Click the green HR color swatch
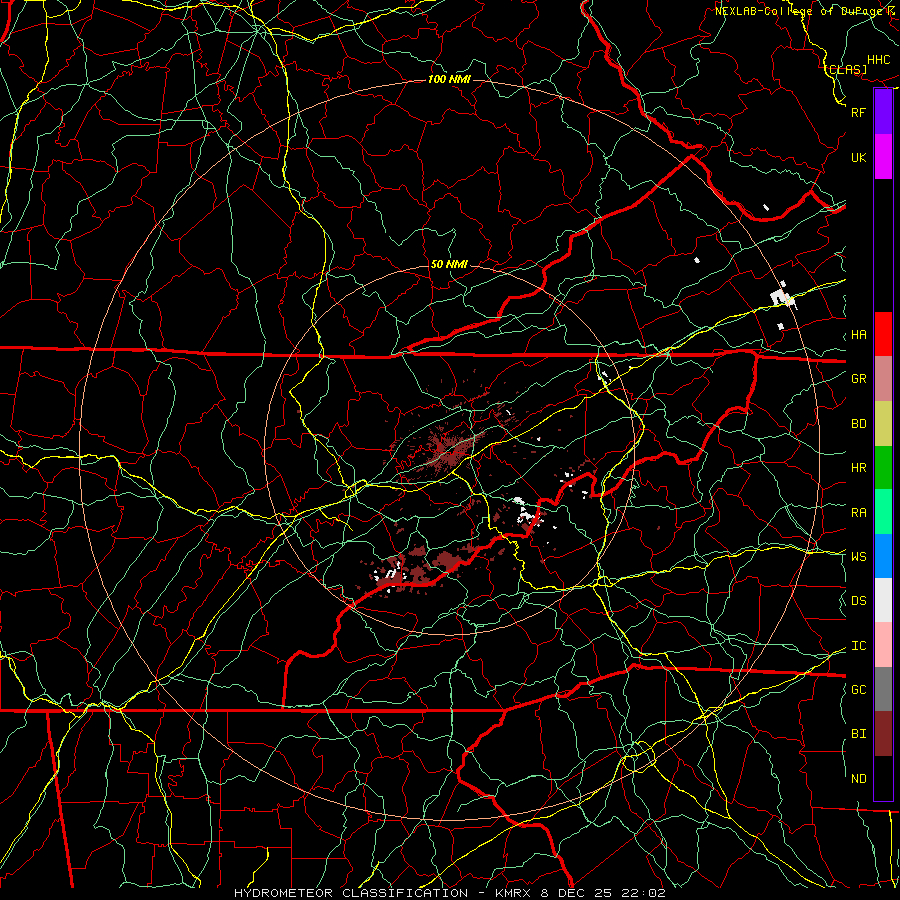900x900 pixels. [x=883, y=467]
